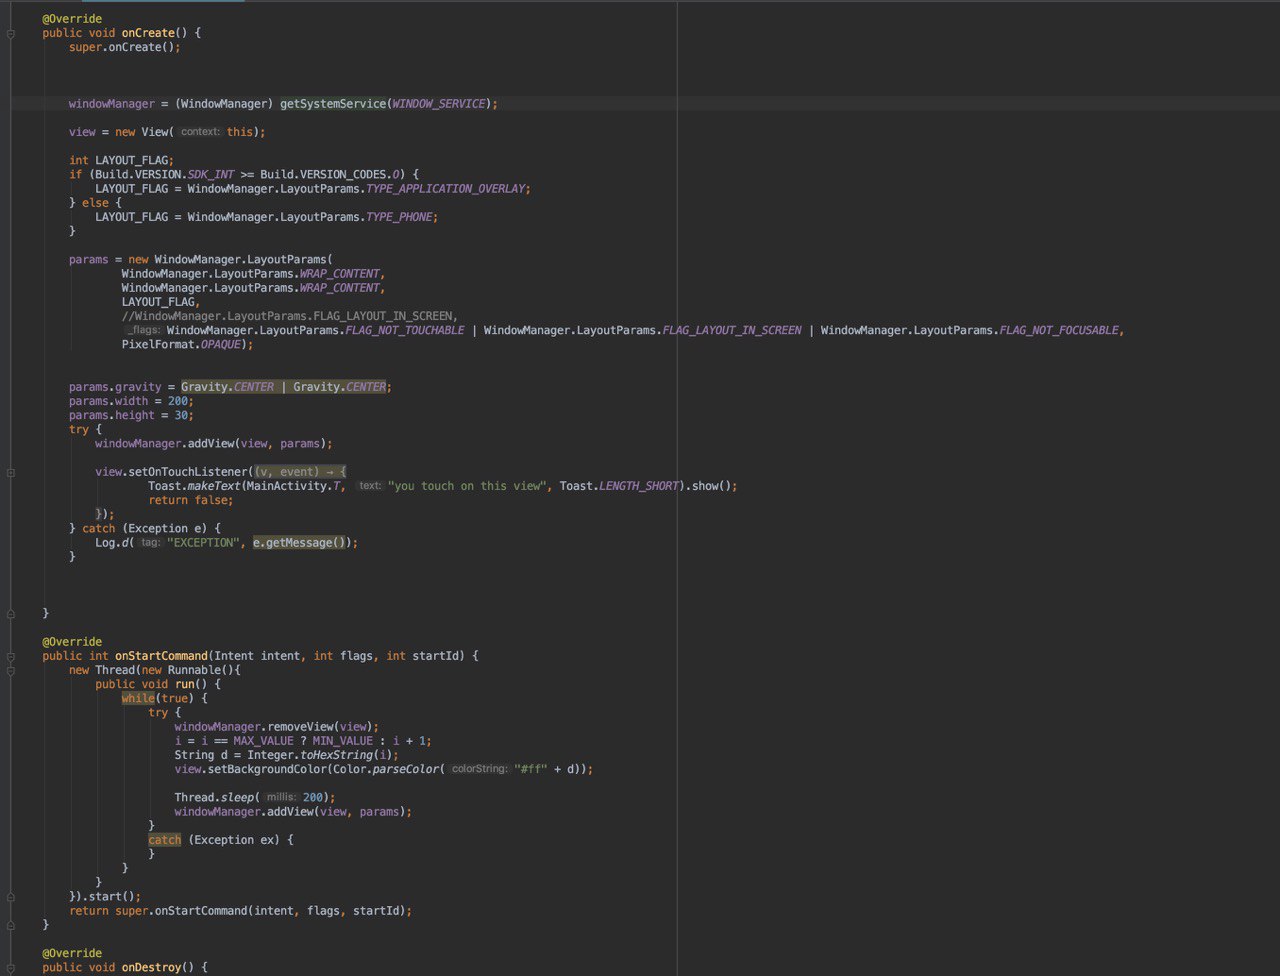Collapse the onStartCommand method fold marker
Viewport: 1280px width, 976px height.
click(x=10, y=656)
